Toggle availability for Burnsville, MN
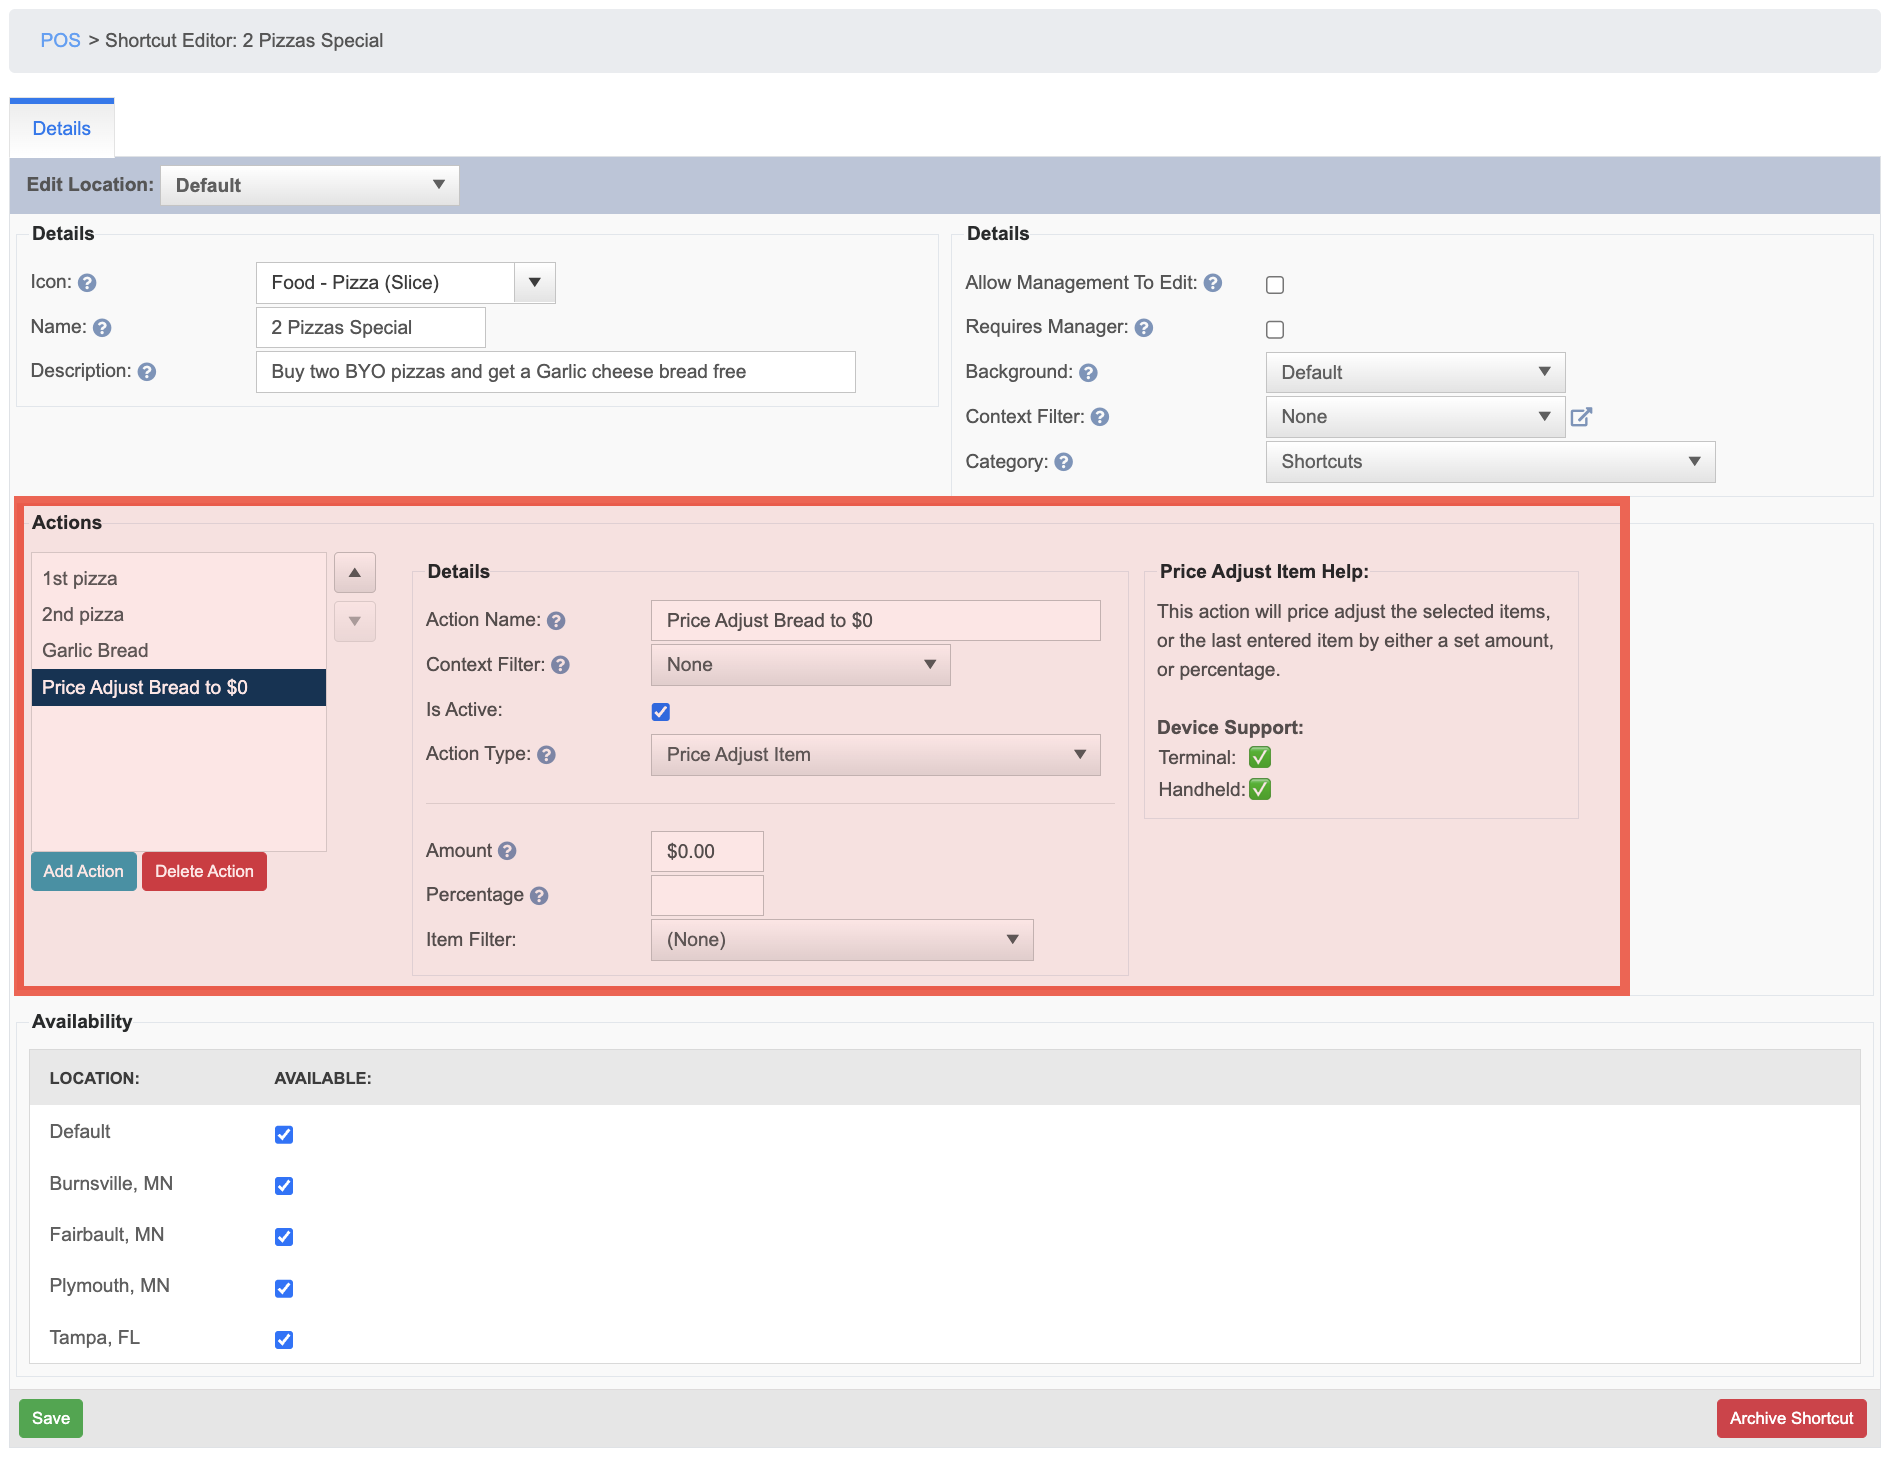 (x=284, y=1186)
